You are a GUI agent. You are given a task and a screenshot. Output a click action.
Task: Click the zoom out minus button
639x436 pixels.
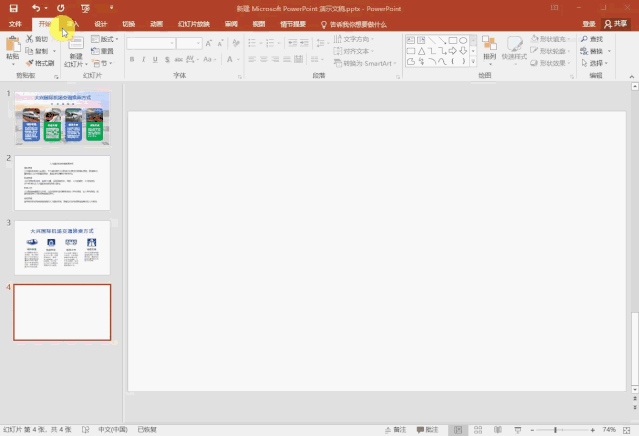(x=532, y=430)
